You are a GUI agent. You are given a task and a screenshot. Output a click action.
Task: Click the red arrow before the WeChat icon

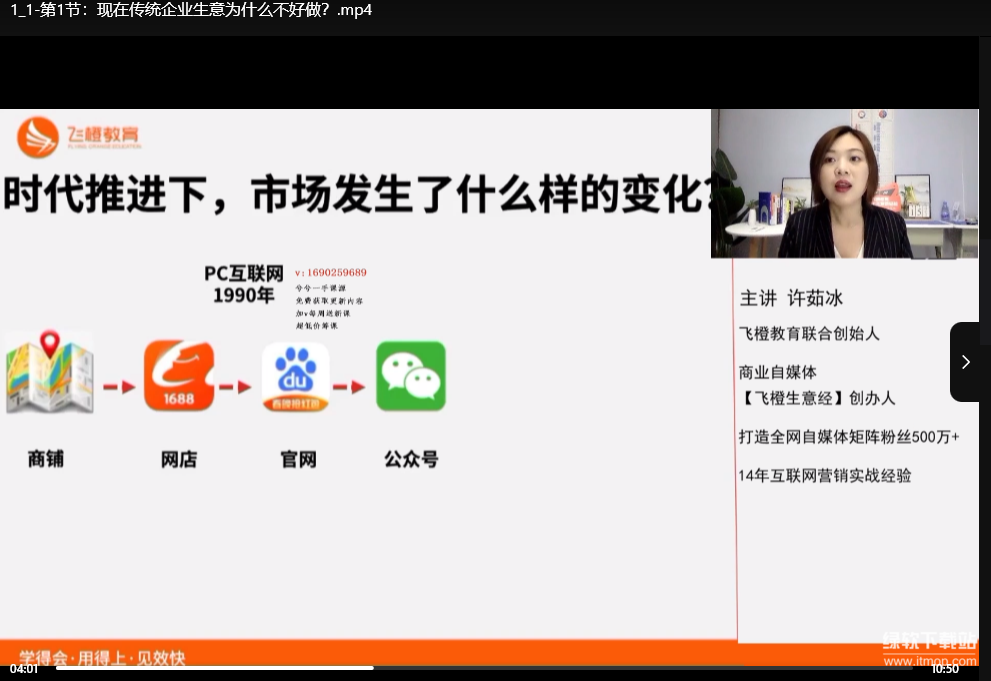click(350, 387)
